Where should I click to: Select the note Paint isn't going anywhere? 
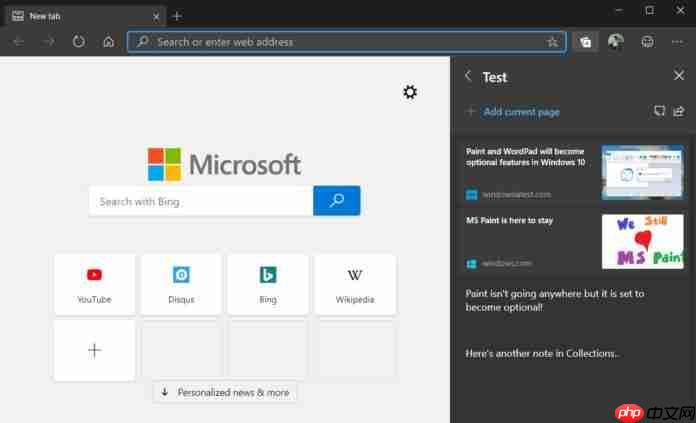click(554, 300)
